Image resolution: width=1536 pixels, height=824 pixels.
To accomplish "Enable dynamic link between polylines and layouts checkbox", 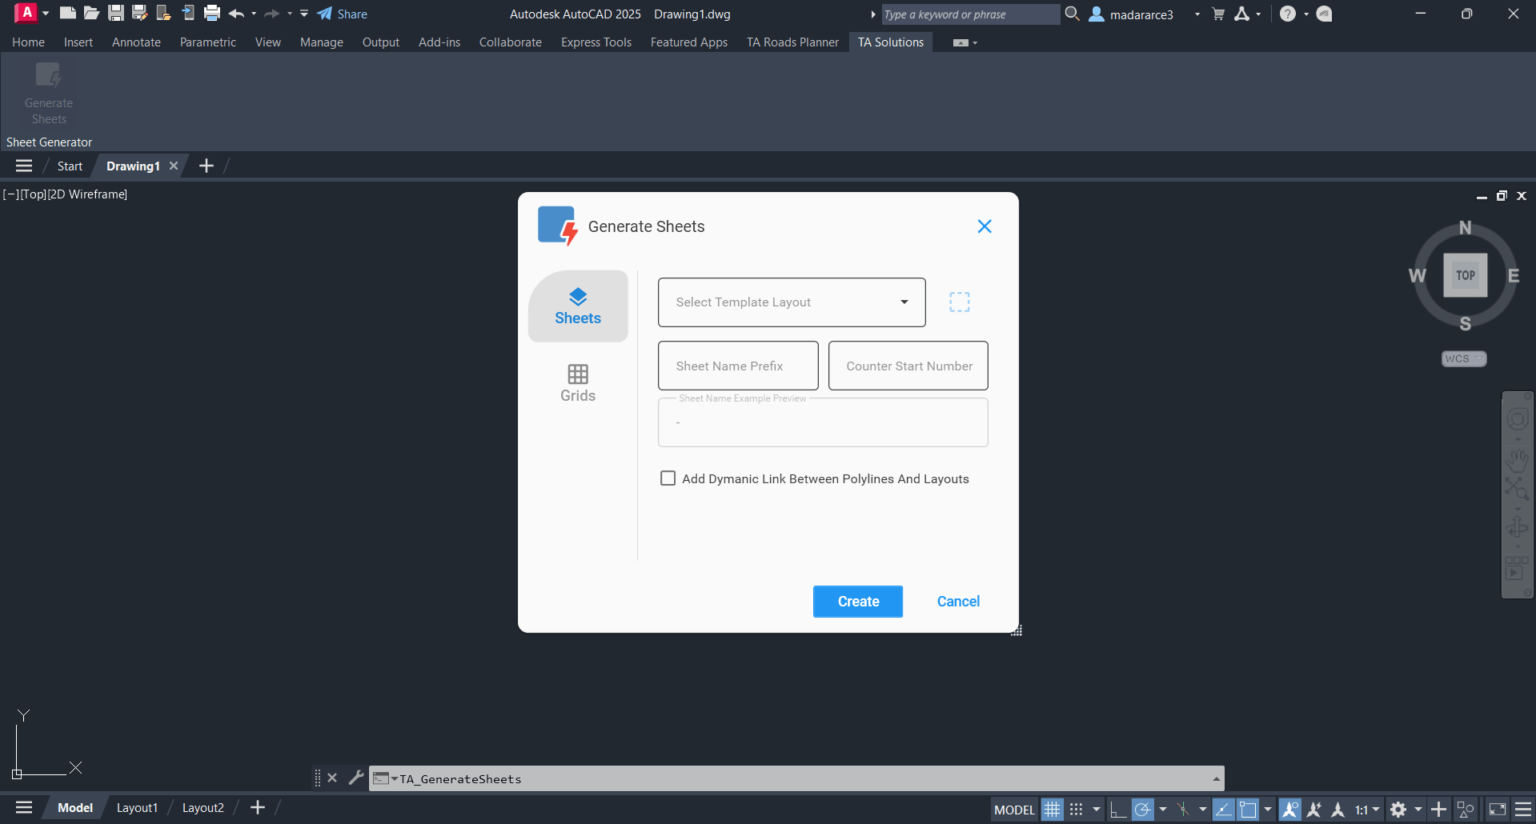I will 668,479.
